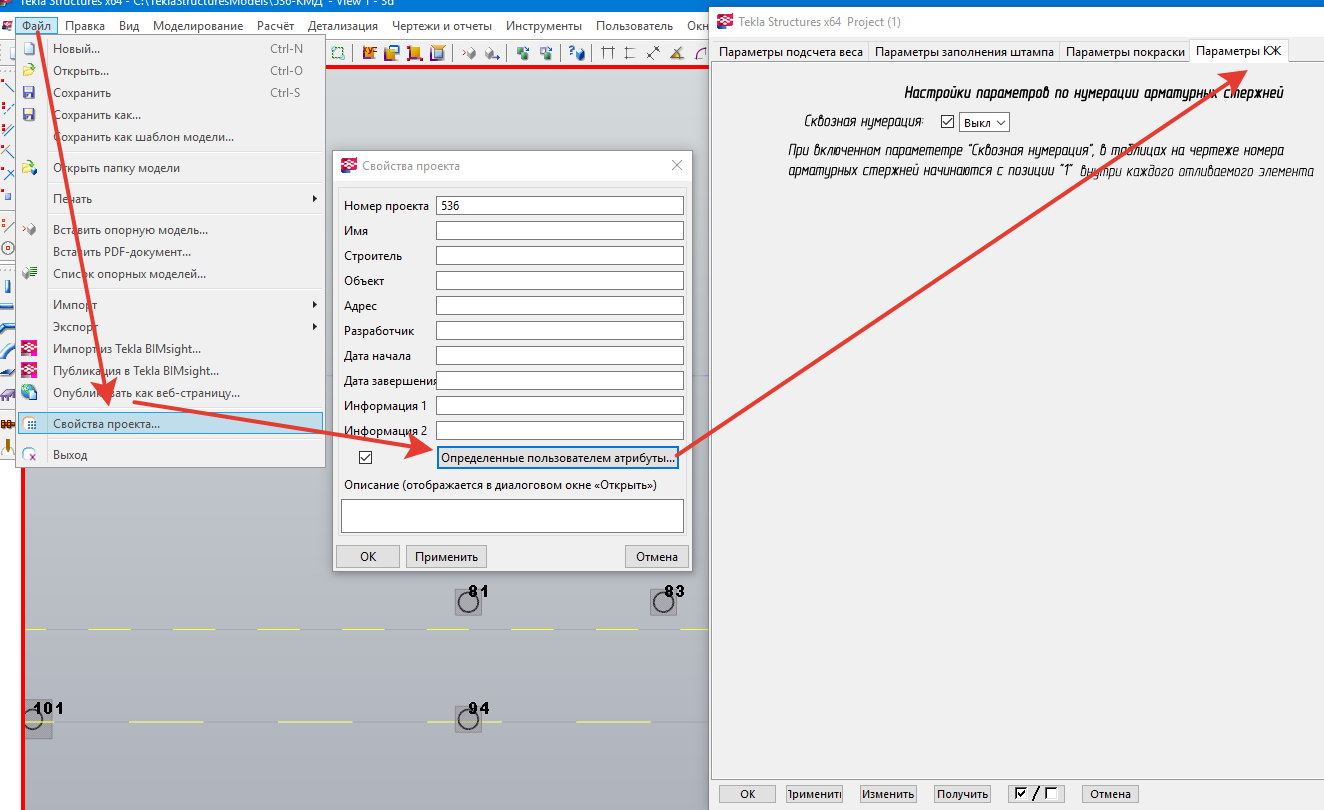Click the Адрес input field
Viewport: 1324px width, 810px height.
pos(560,306)
